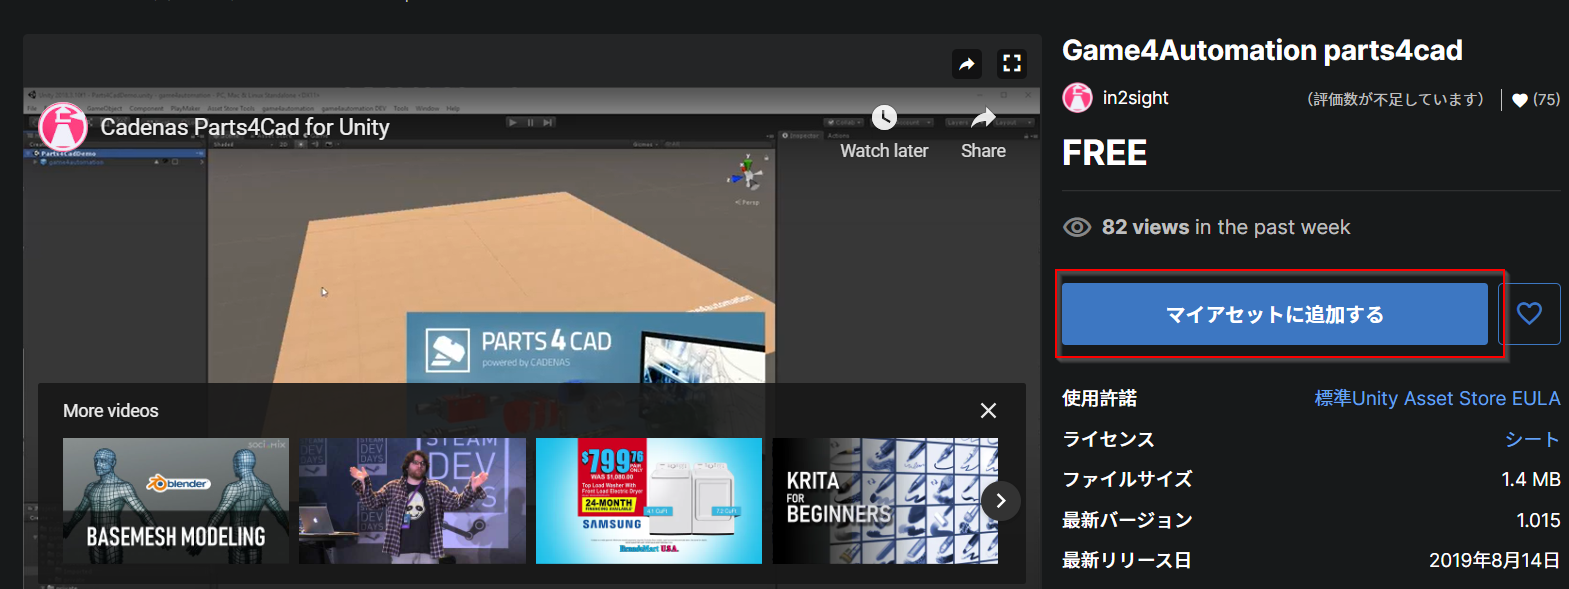The height and width of the screenshot is (589, 1569).
Task: Click the Share arrow in the video overlay
Action: pyautogui.click(x=984, y=118)
